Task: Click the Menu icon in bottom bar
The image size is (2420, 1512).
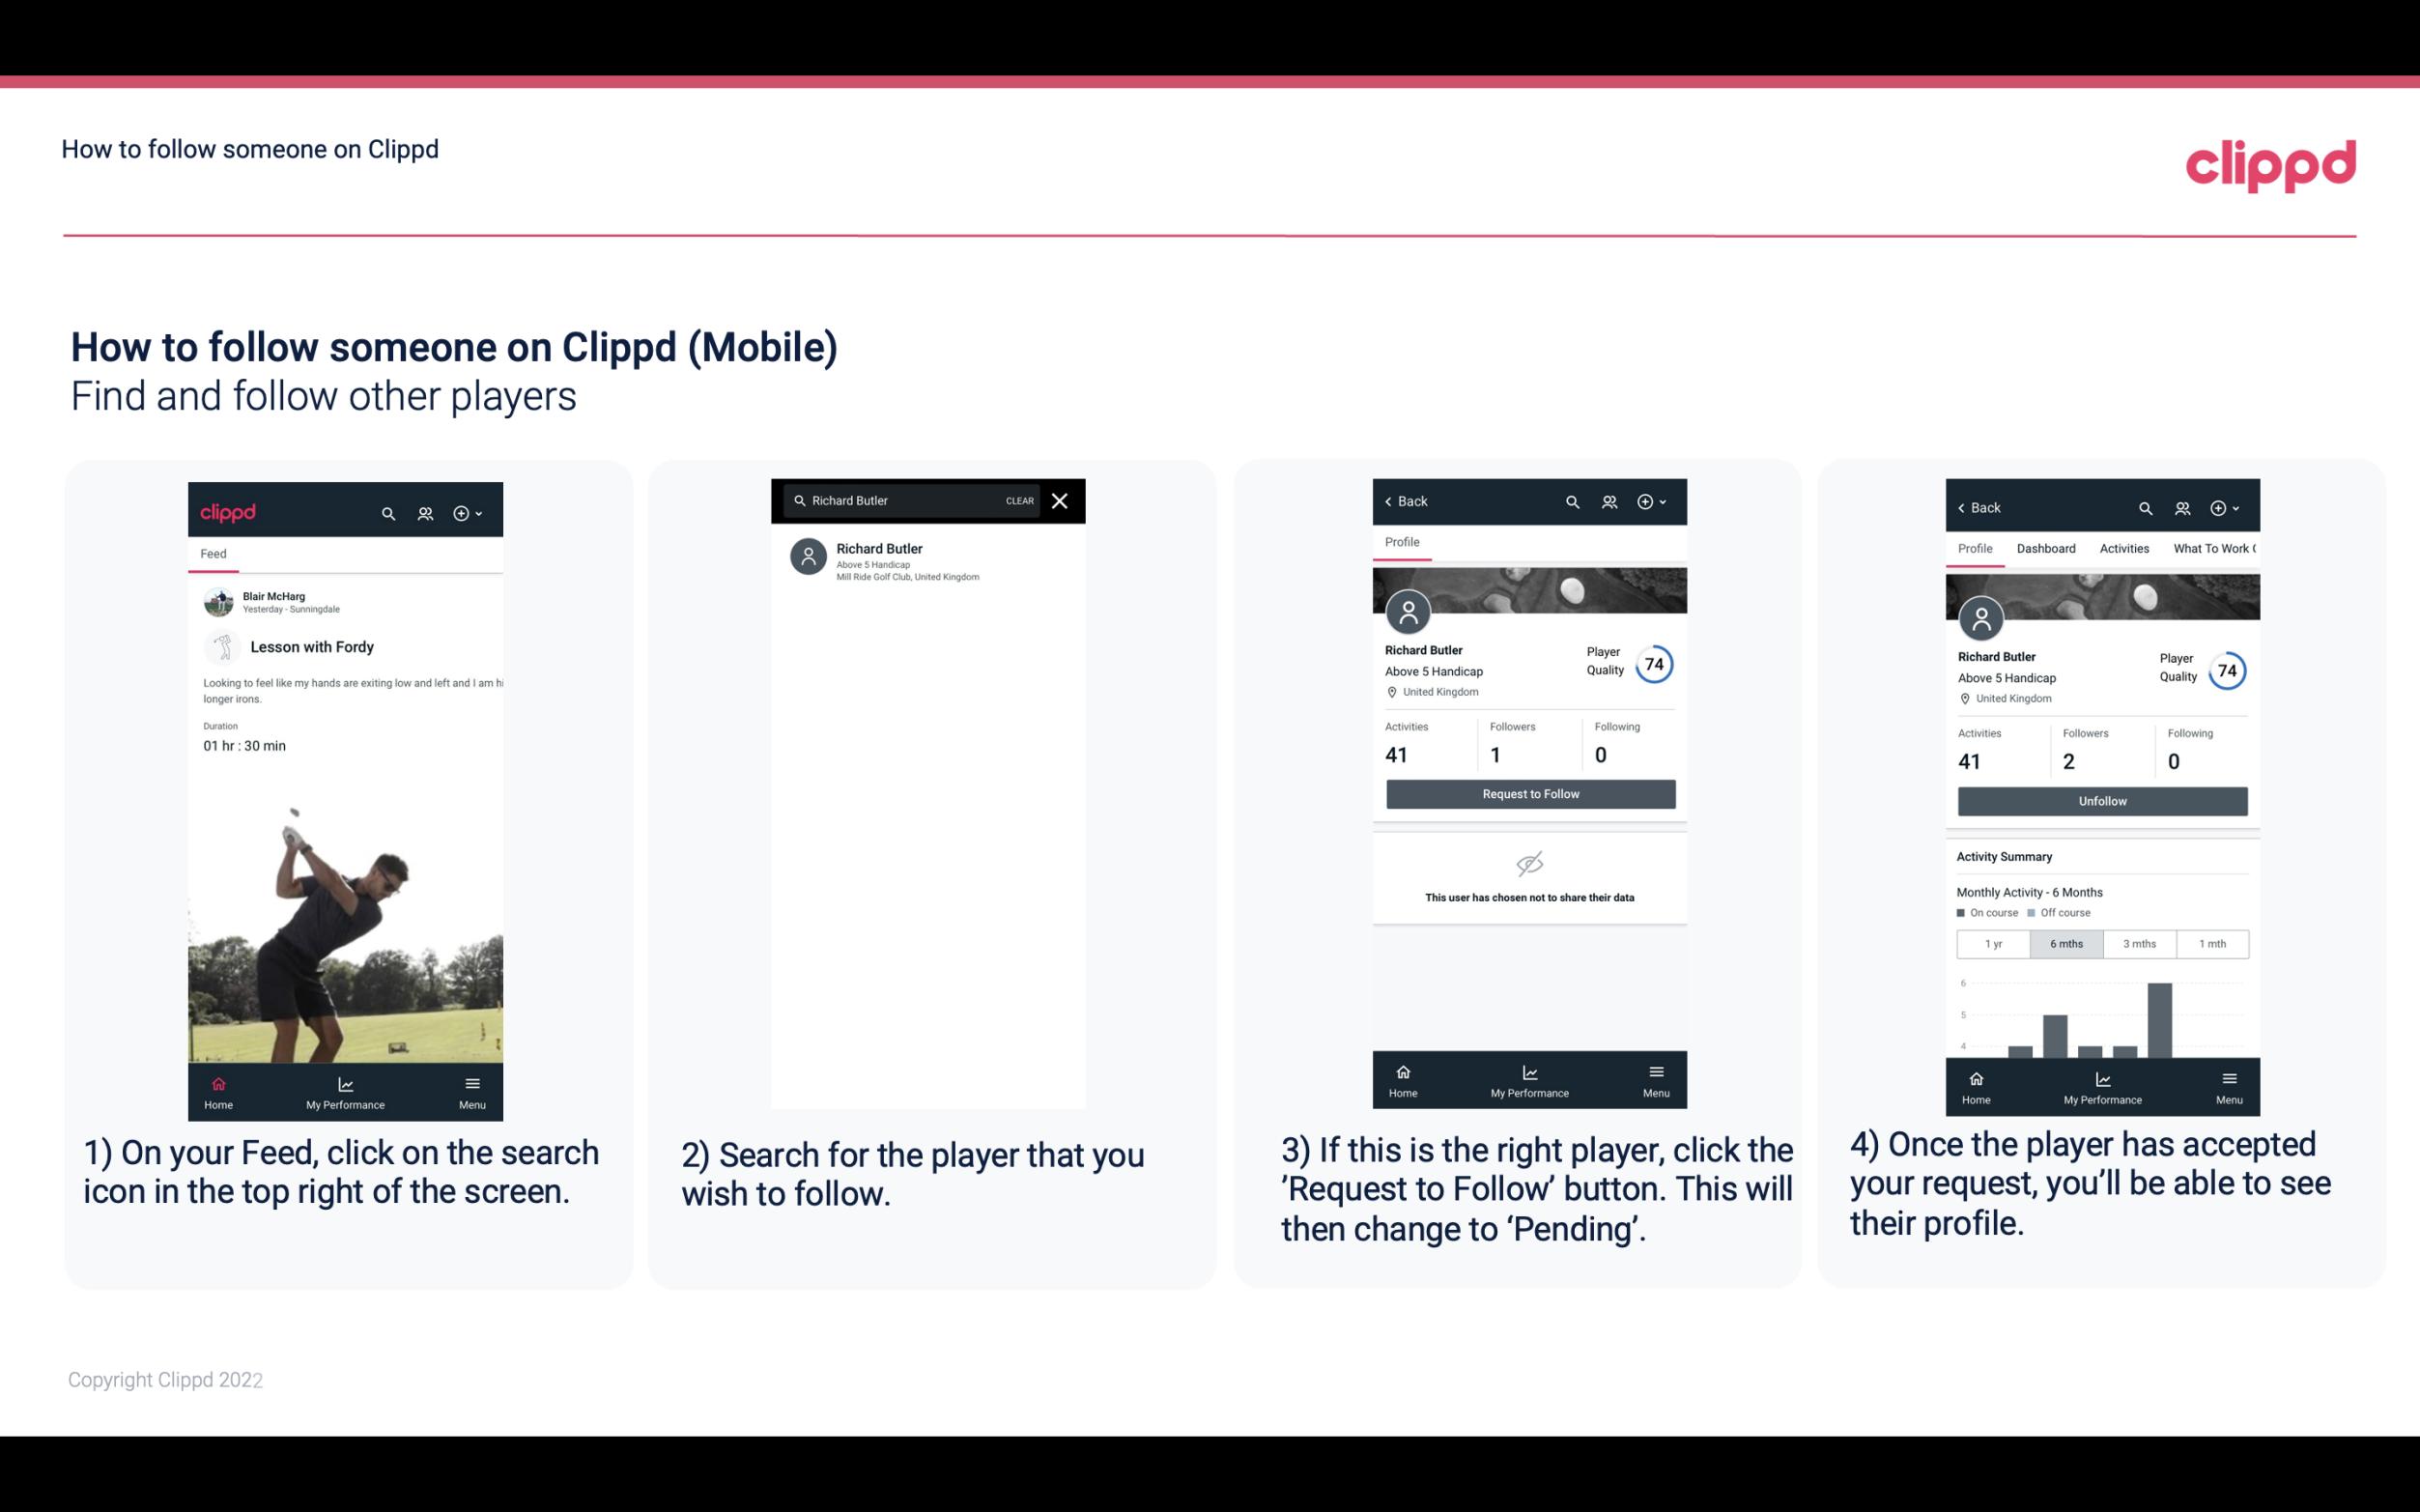Action: (471, 1080)
